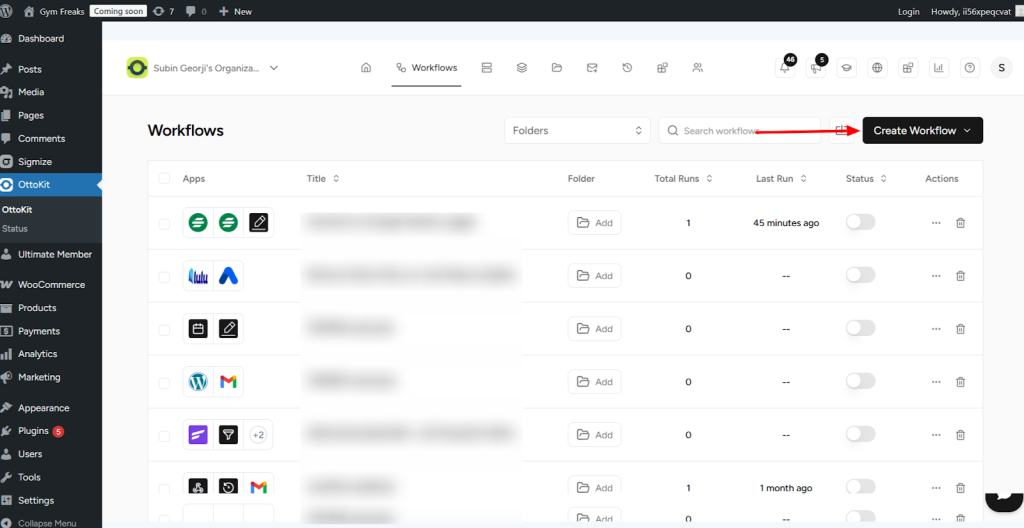1024x528 pixels.
Task: Click the notifications bell icon
Action: 786,68
